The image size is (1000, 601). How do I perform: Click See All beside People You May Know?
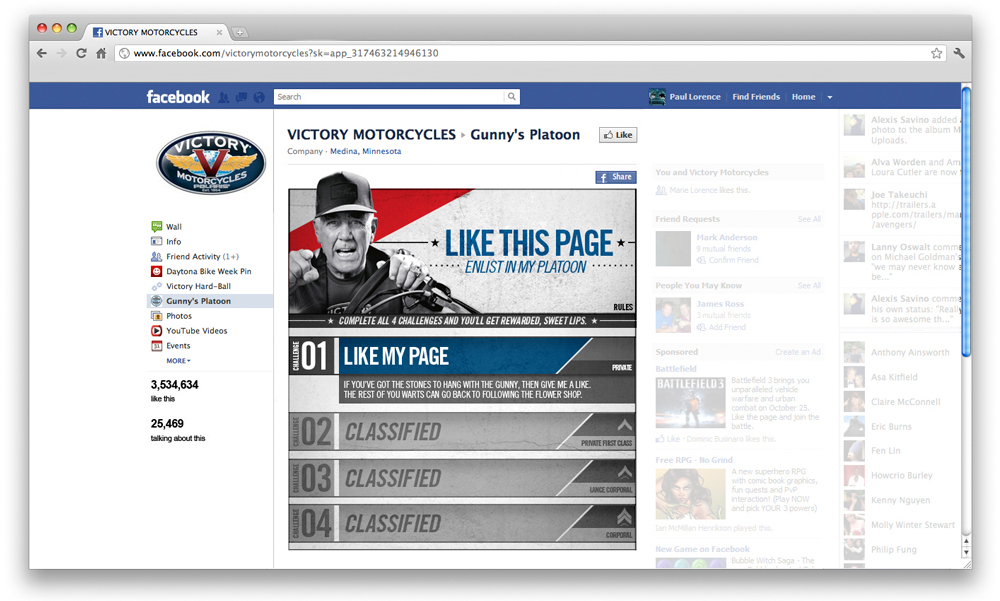coord(809,286)
